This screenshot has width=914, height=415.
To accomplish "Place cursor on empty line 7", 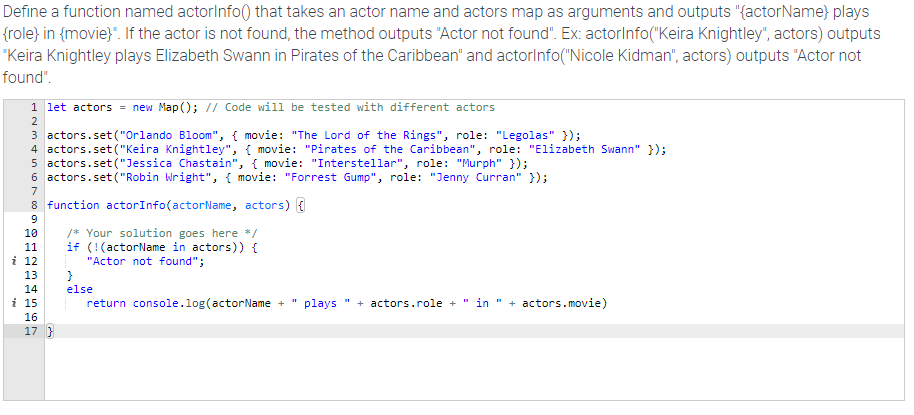I will (x=474, y=191).
